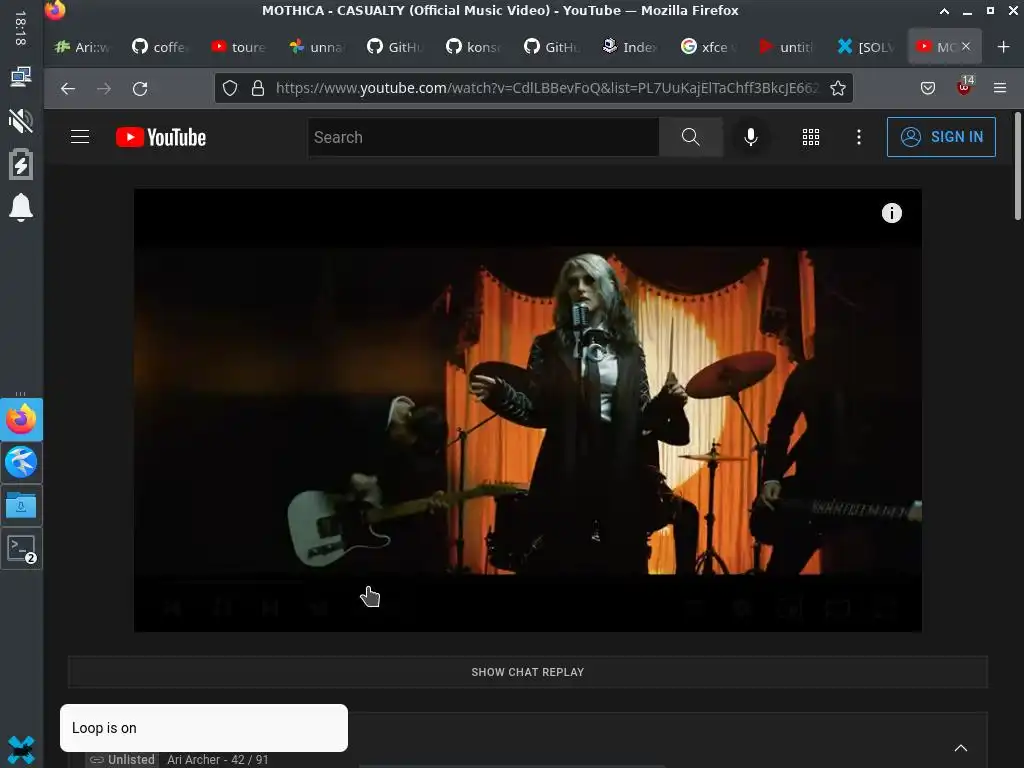This screenshot has width=1024, height=768.
Task: View site security padlock info
Action: (x=258, y=88)
